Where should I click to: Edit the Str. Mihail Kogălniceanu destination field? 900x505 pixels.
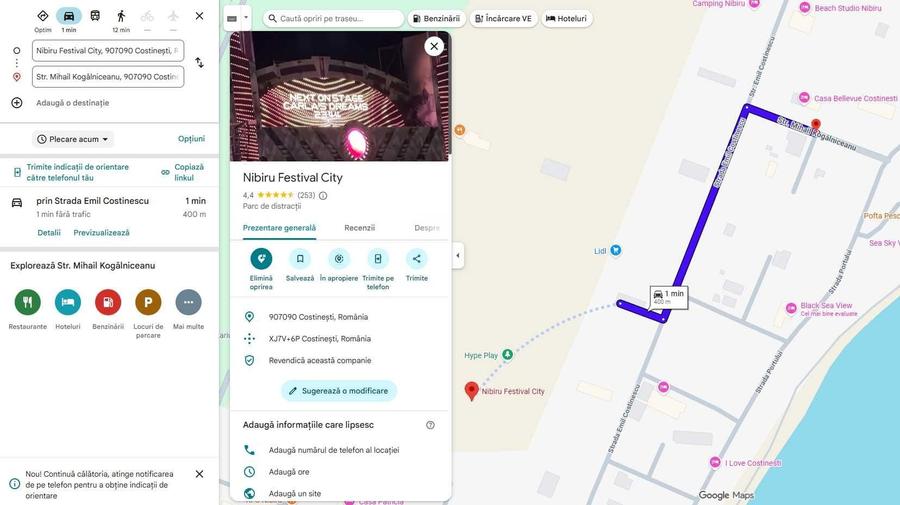[x=108, y=76]
